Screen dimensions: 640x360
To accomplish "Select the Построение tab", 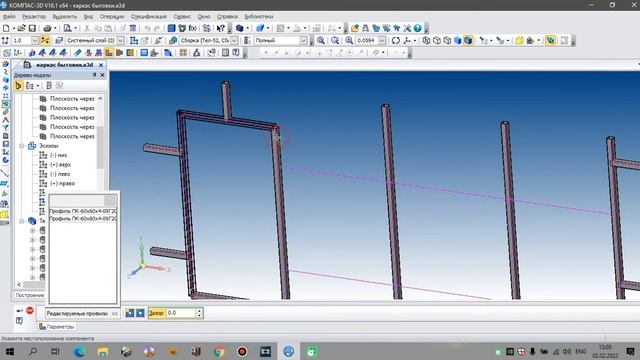I will (29, 295).
